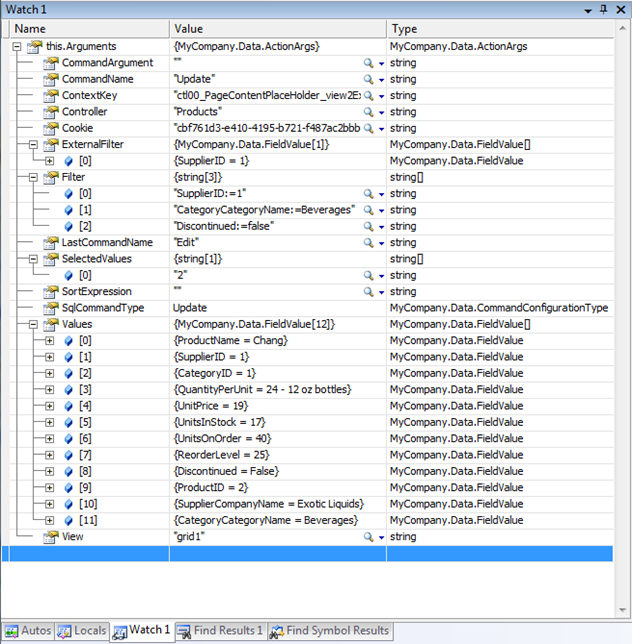632x644 pixels.
Task: Switch to the Locals tab
Action: point(80,630)
